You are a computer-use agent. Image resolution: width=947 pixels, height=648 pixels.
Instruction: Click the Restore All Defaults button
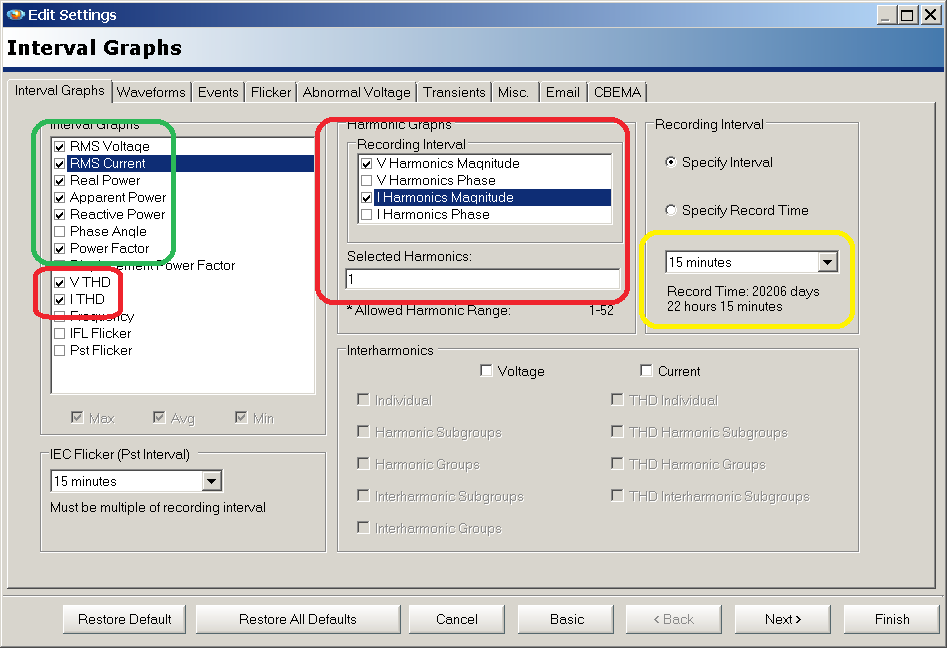[297, 619]
